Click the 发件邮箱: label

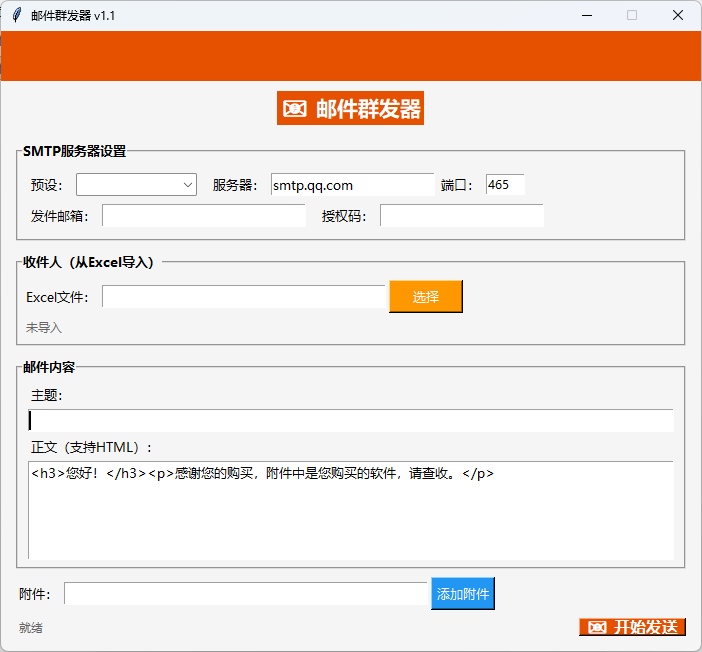click(x=60, y=216)
